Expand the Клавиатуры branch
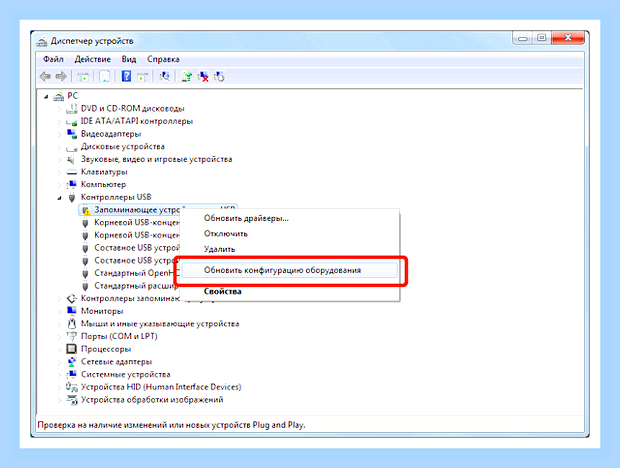The image size is (620, 468). (x=59, y=172)
